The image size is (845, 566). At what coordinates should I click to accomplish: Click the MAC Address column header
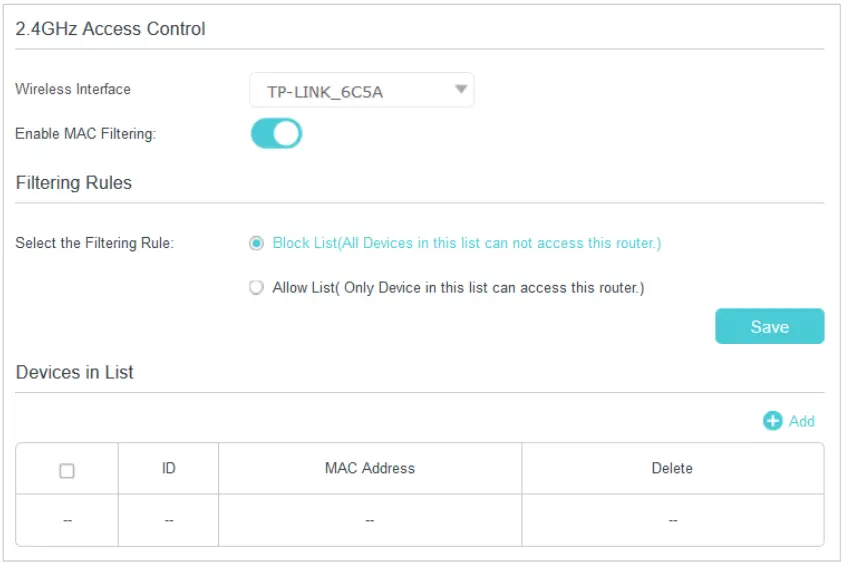point(370,468)
